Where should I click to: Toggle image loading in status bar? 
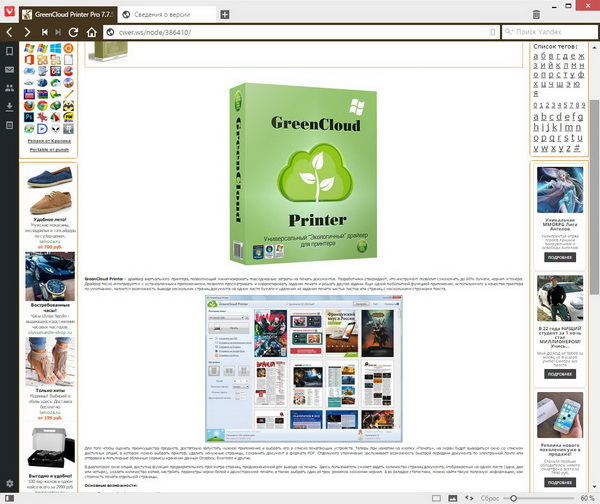click(452, 497)
